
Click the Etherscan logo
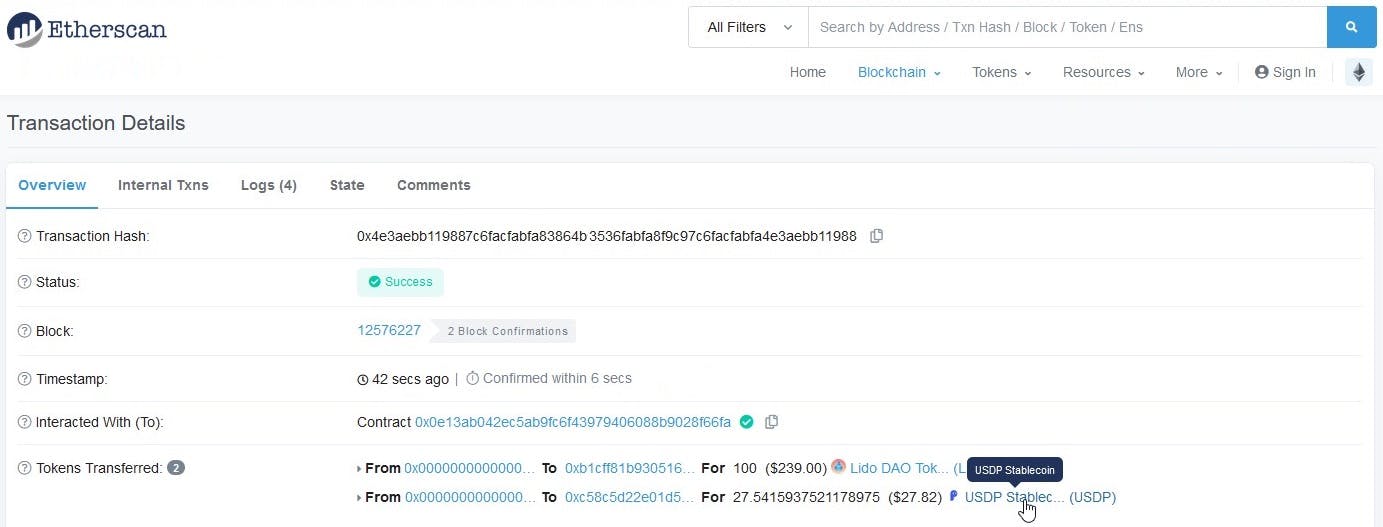[x=87, y=29]
